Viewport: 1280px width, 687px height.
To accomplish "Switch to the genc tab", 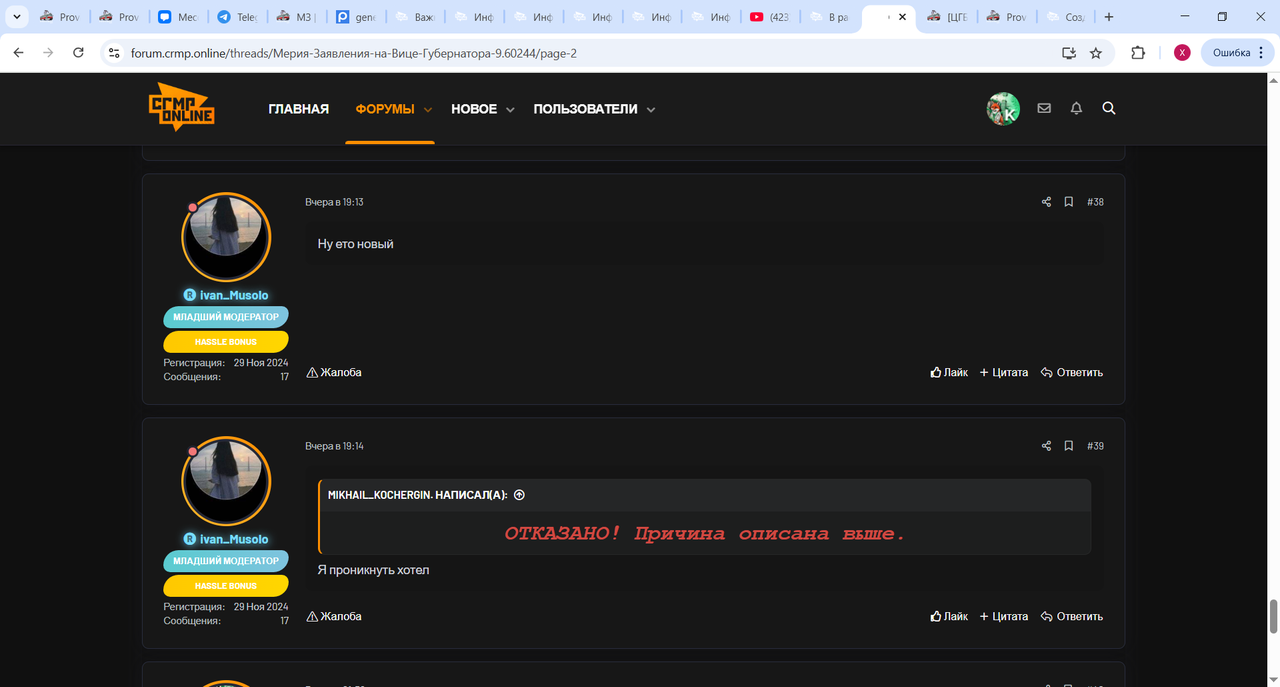I will click(355, 17).
